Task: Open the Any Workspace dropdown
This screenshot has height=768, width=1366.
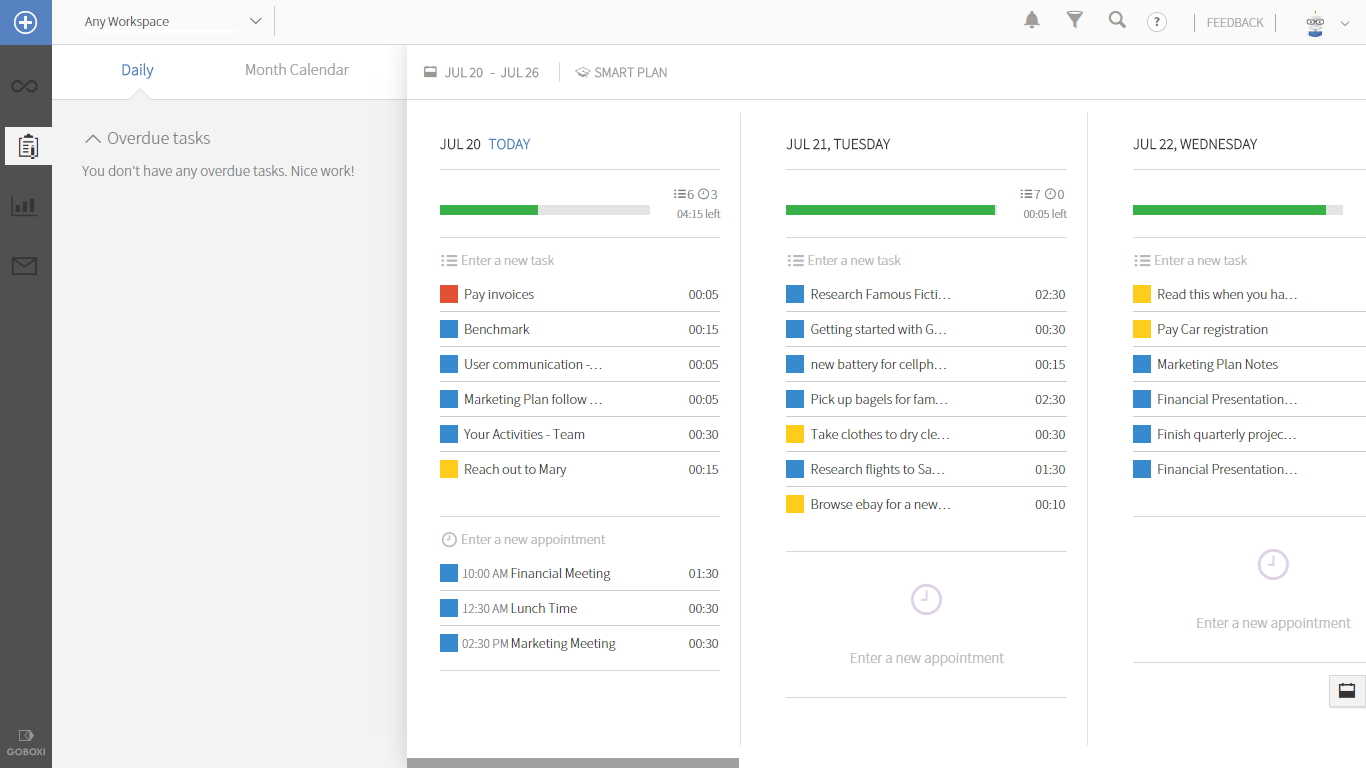Action: 173,22
